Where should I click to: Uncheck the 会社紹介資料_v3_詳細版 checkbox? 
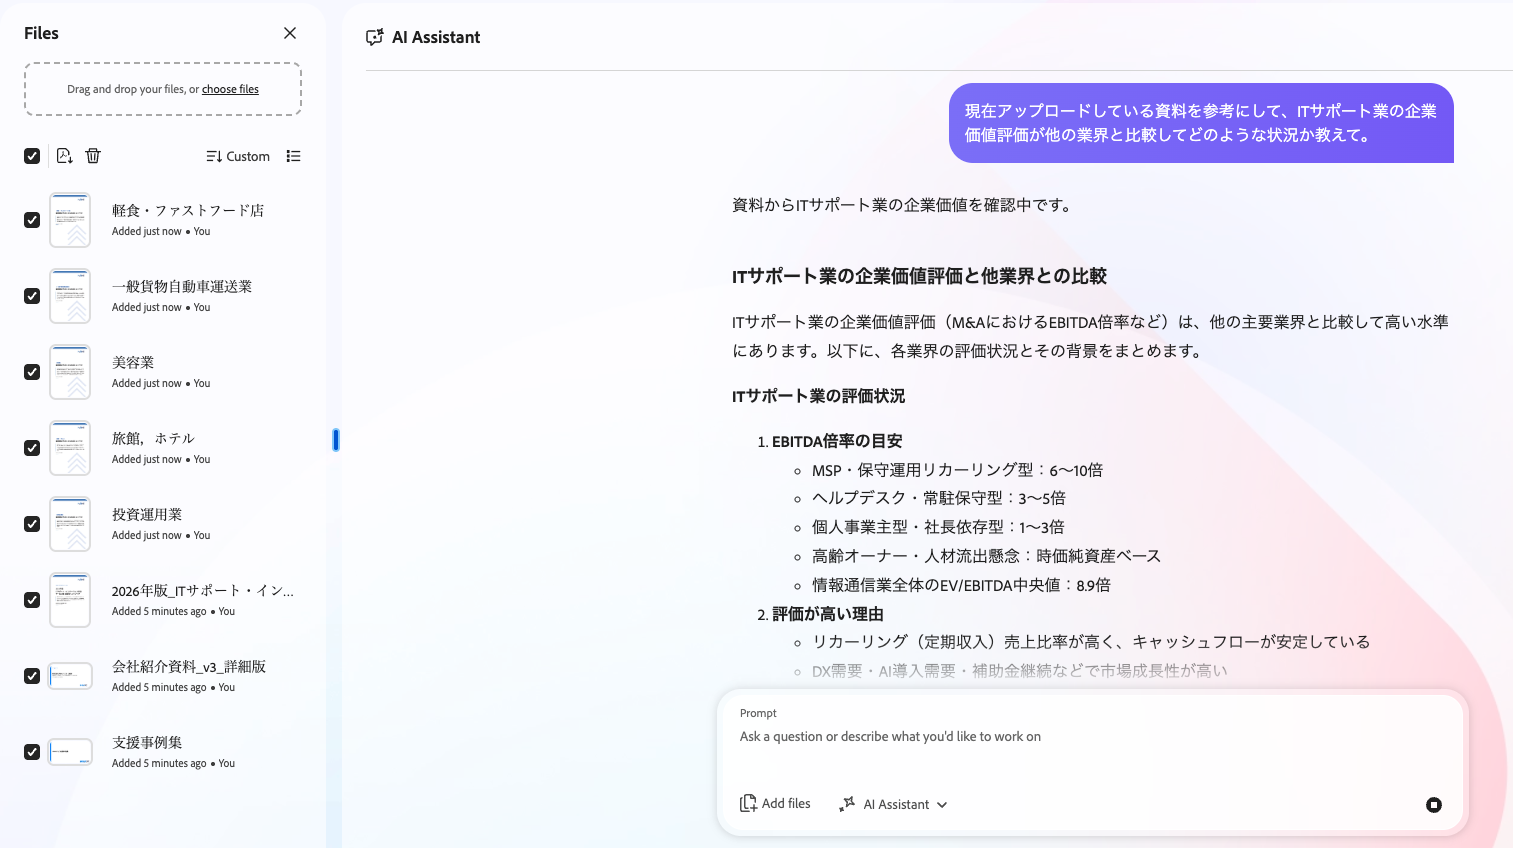point(32,676)
